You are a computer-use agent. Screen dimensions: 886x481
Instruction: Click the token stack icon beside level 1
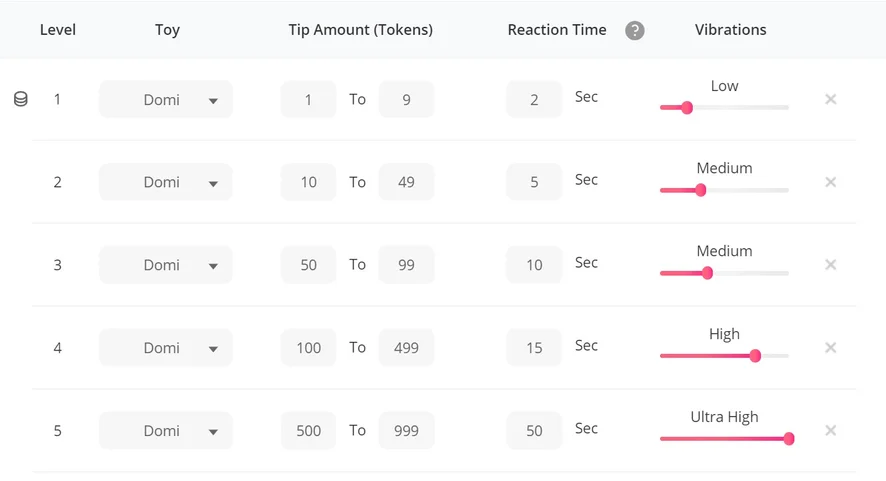(20, 99)
